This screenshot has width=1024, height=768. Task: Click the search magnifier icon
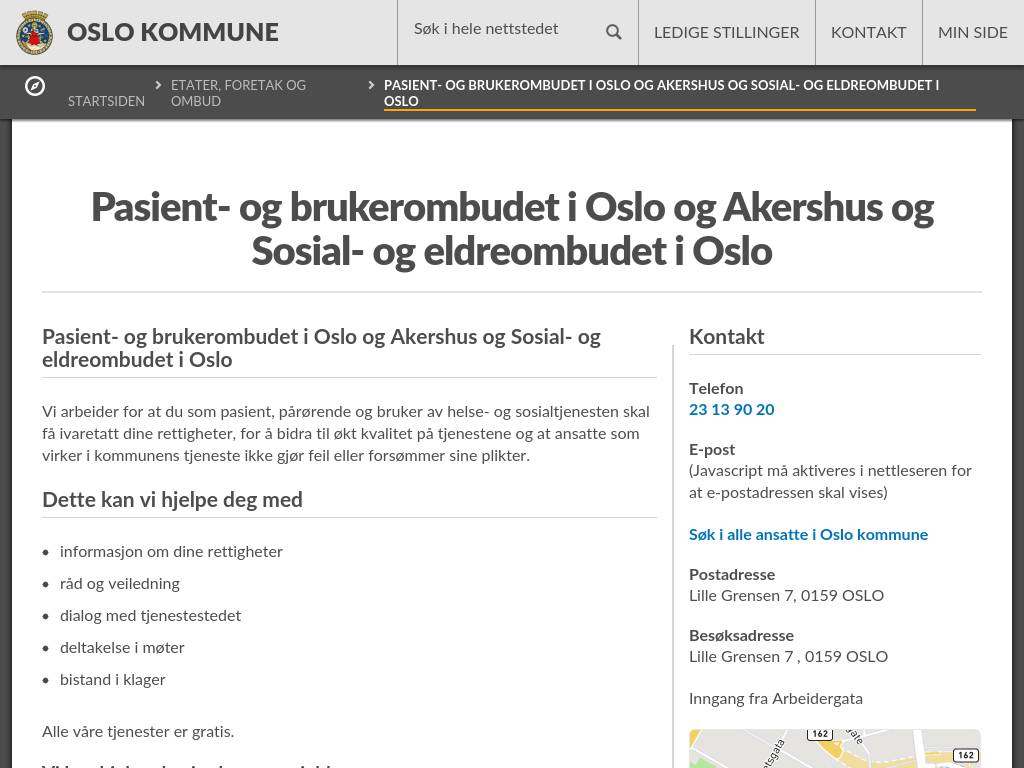click(614, 32)
